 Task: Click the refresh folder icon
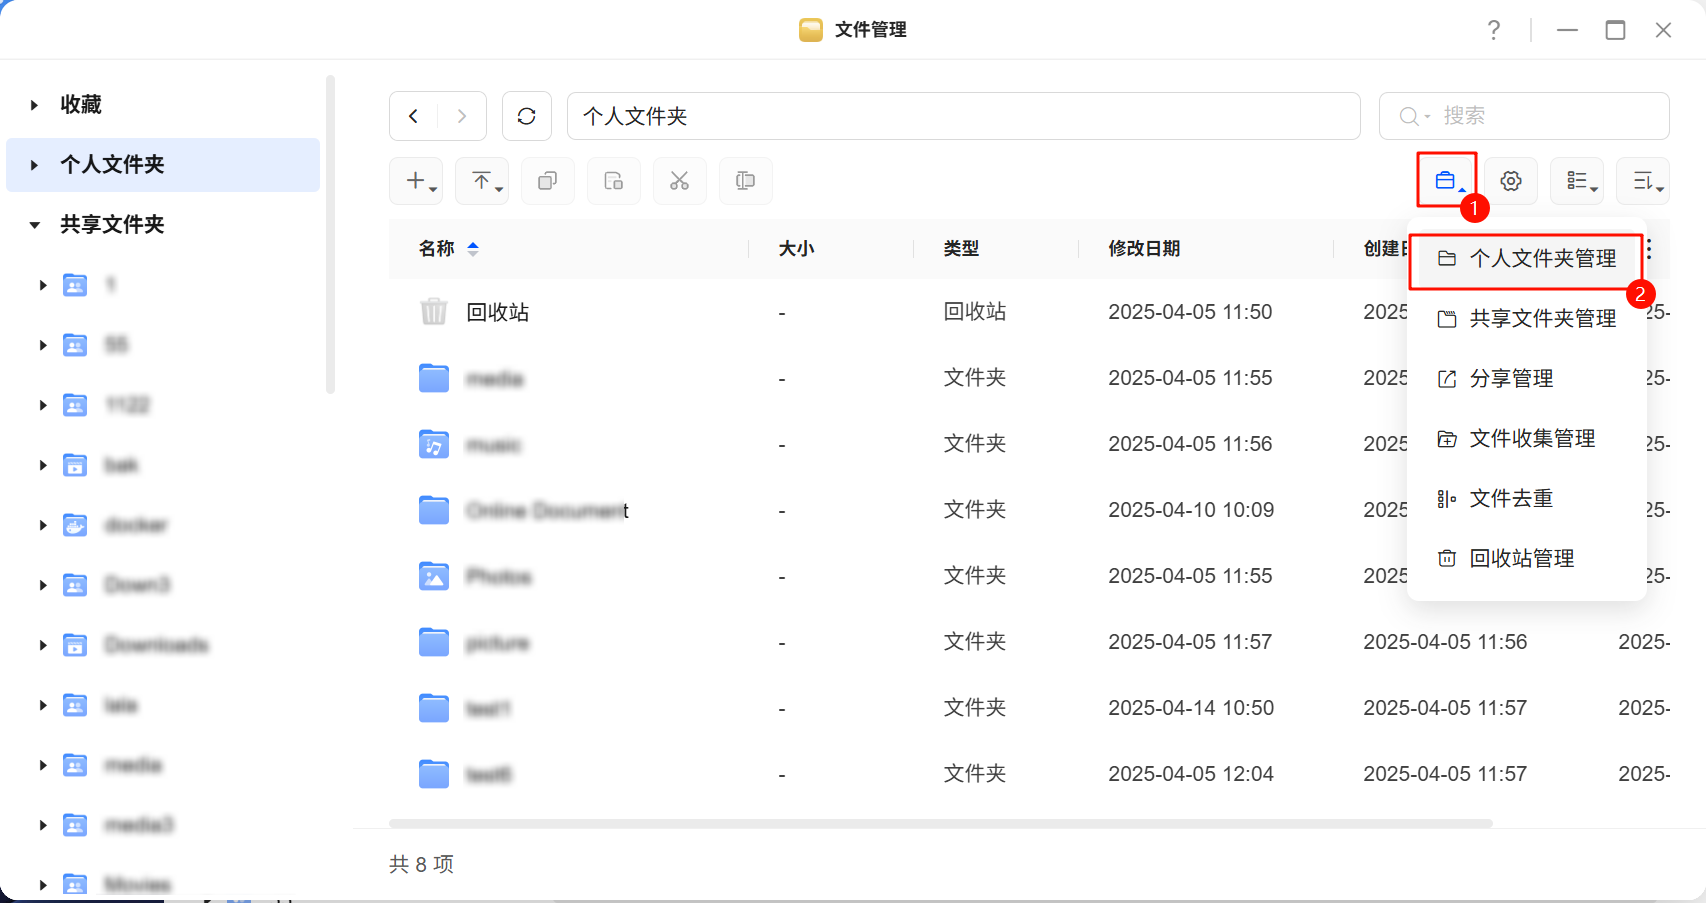pyautogui.click(x=527, y=116)
